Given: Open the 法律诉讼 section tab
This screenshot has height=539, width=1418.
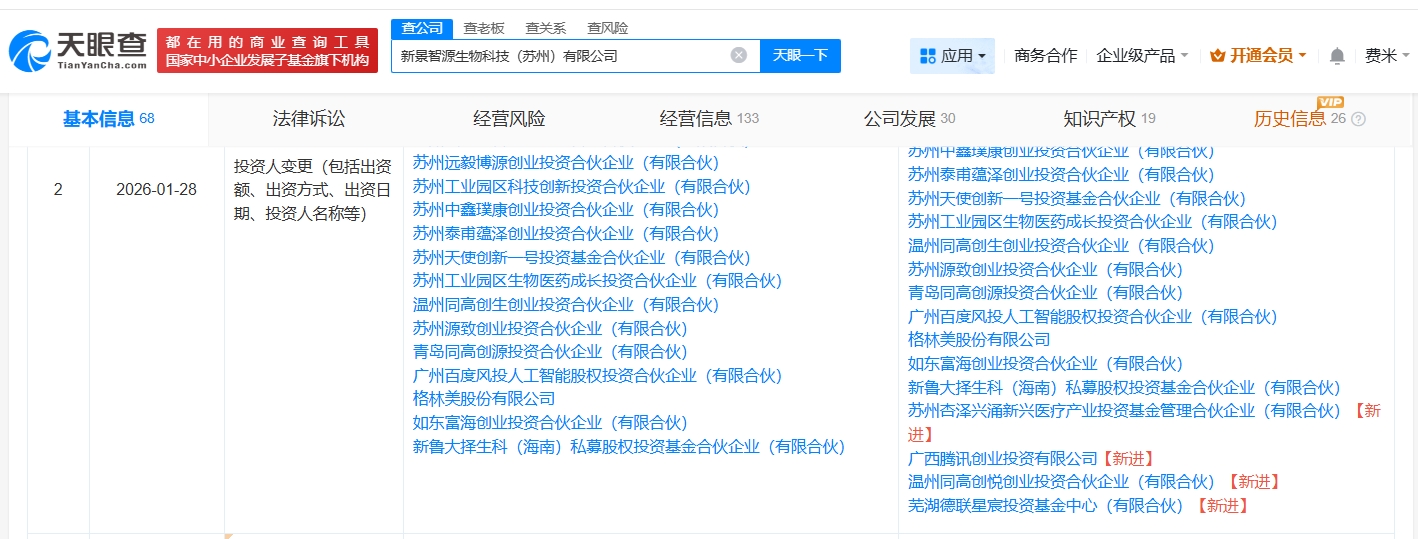Looking at the screenshot, I should pyautogui.click(x=308, y=119).
